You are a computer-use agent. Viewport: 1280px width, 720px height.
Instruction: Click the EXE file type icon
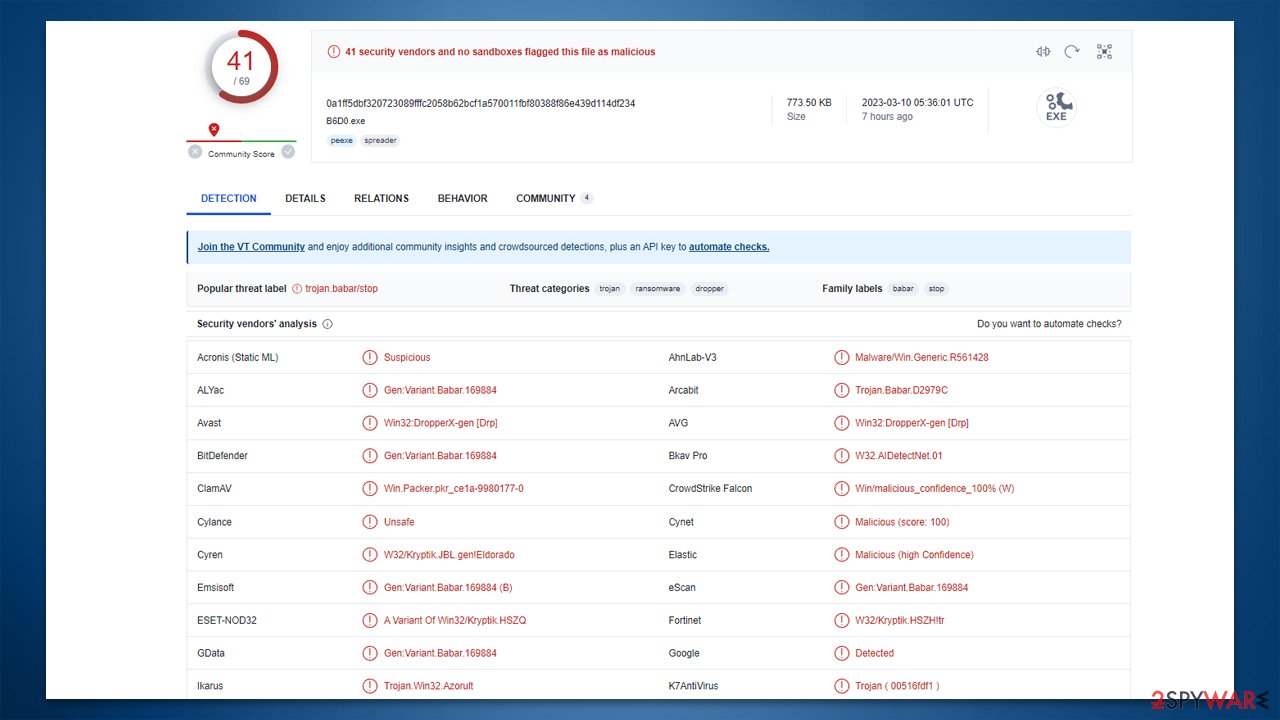pos(1056,107)
